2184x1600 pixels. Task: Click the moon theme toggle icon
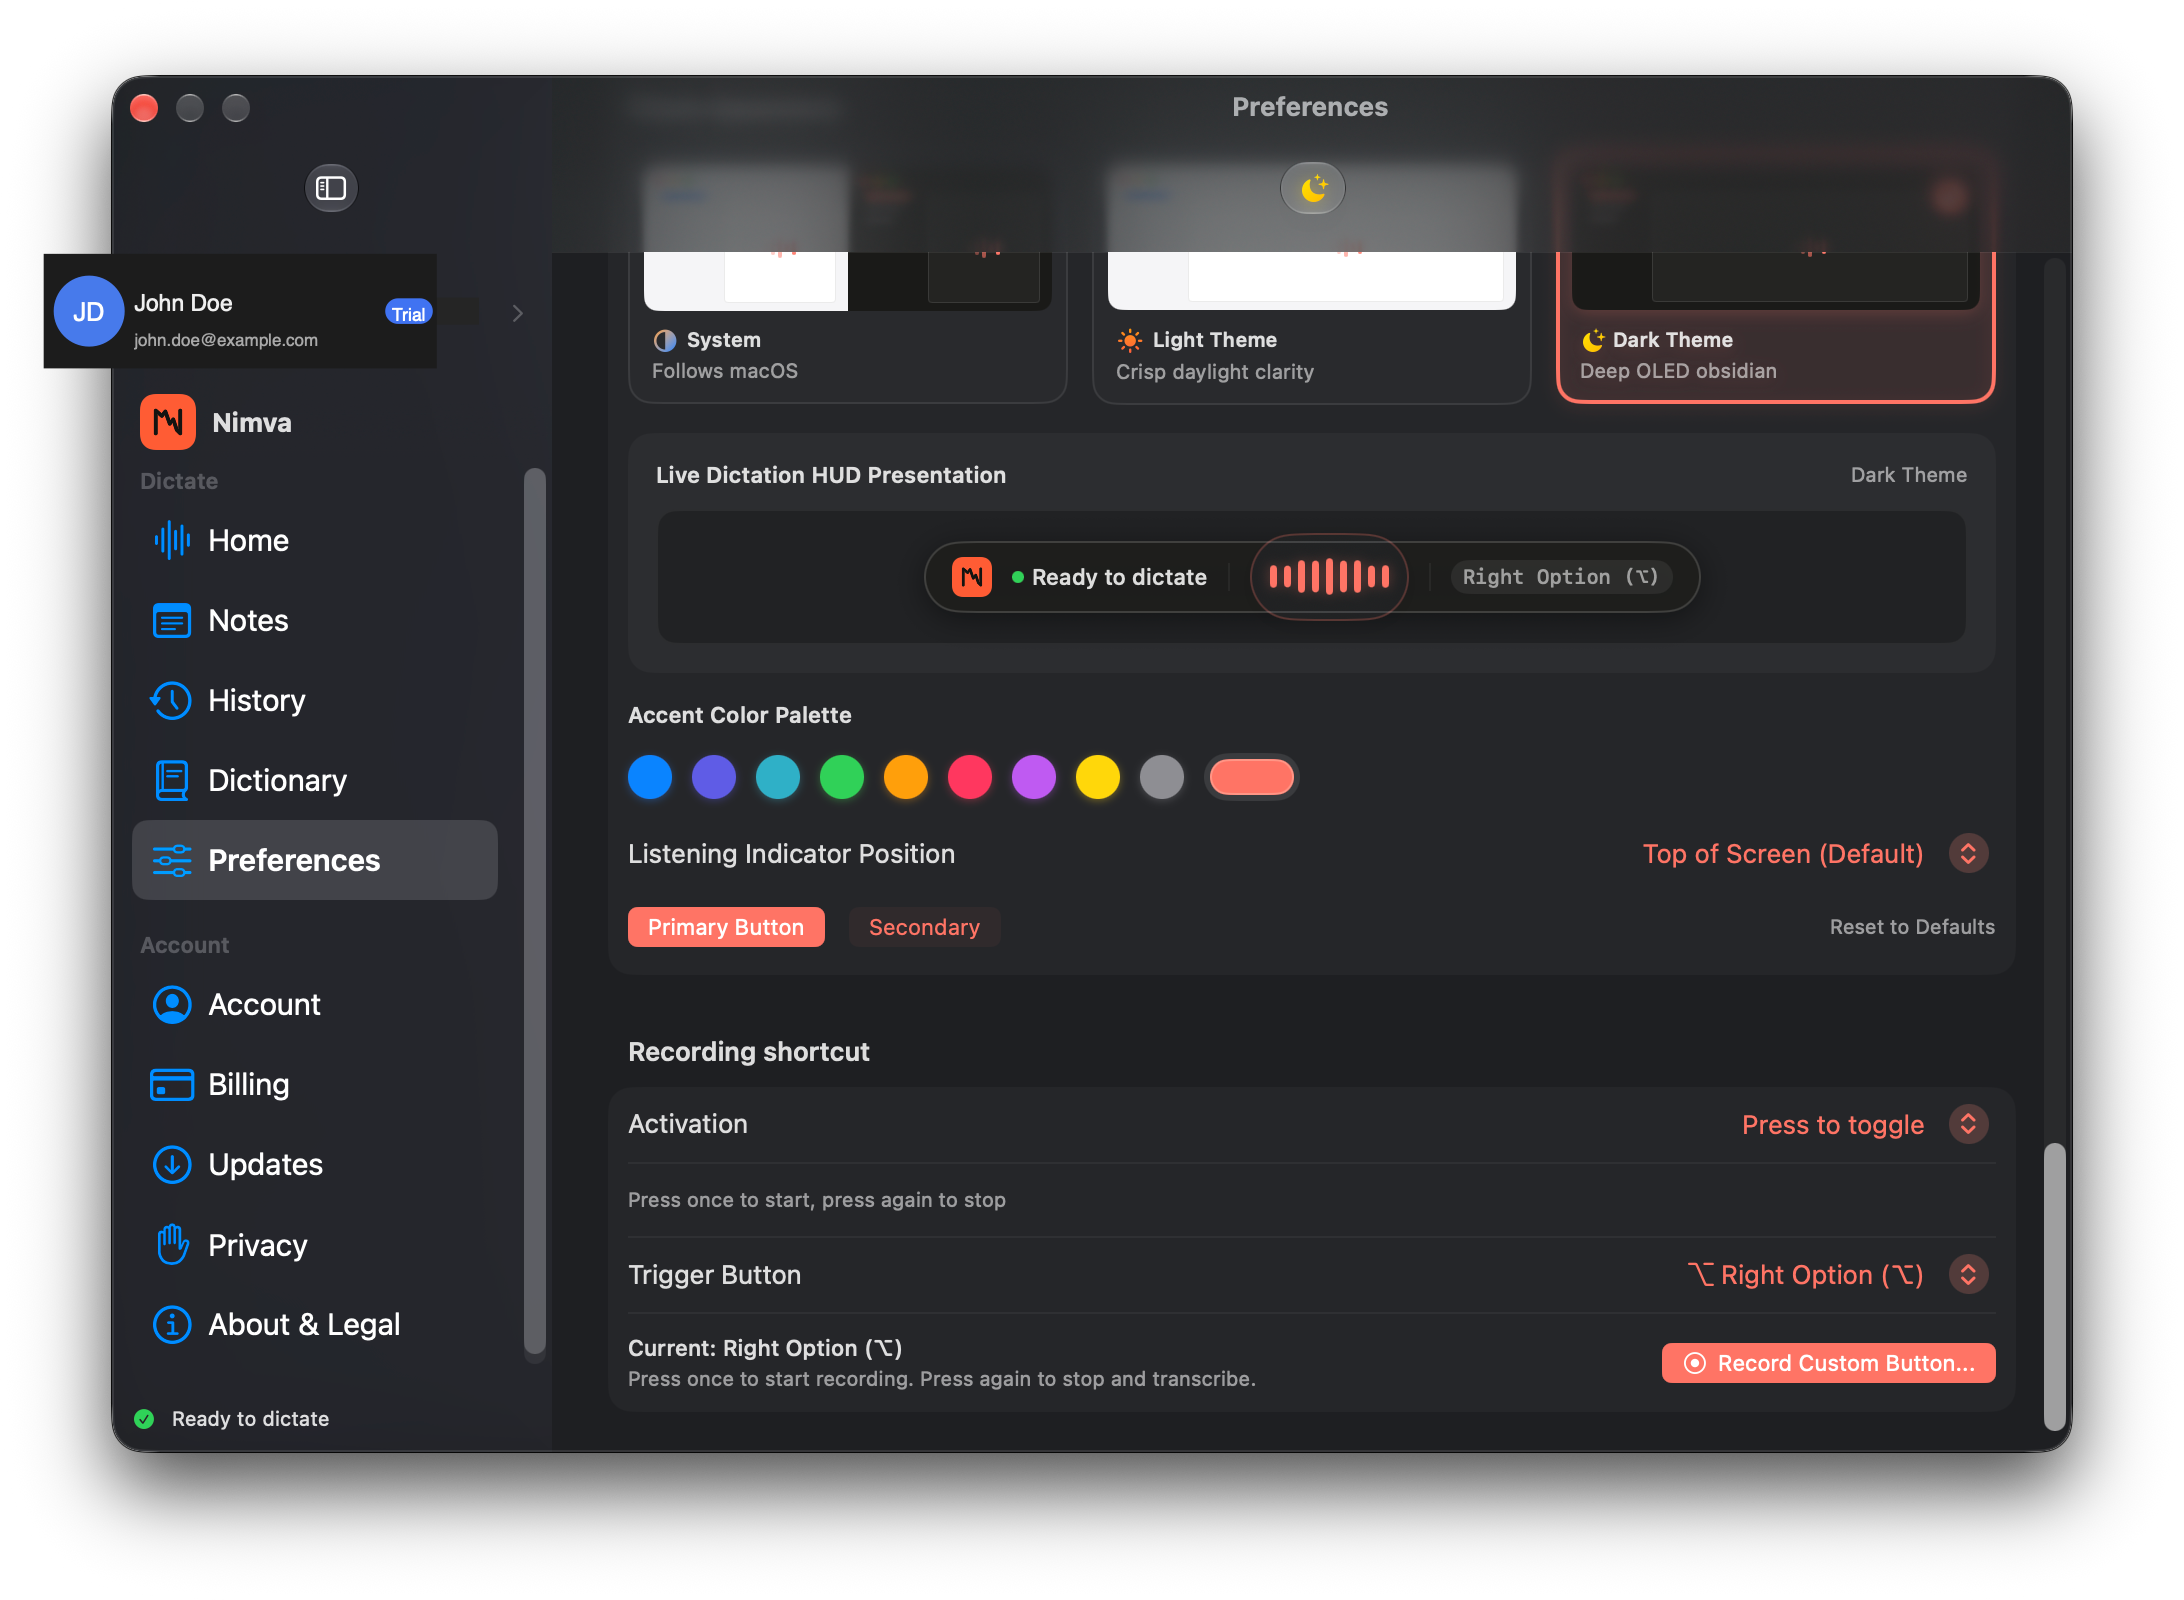(1313, 188)
